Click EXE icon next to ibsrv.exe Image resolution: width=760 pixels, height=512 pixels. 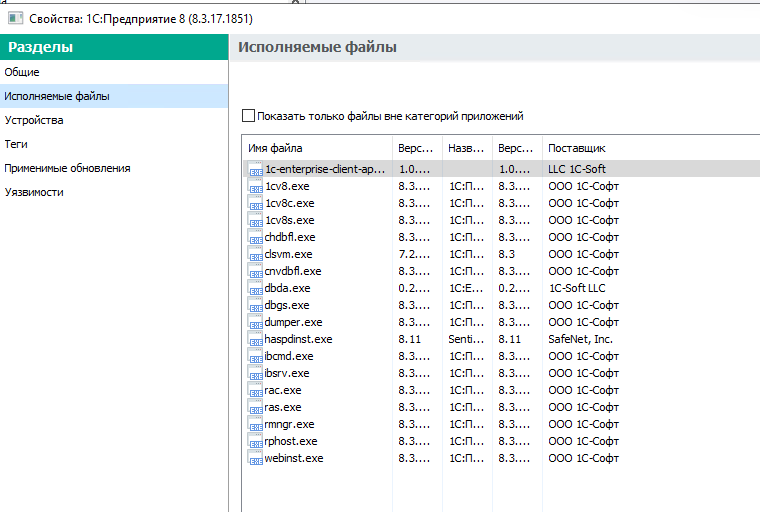pyautogui.click(x=255, y=373)
